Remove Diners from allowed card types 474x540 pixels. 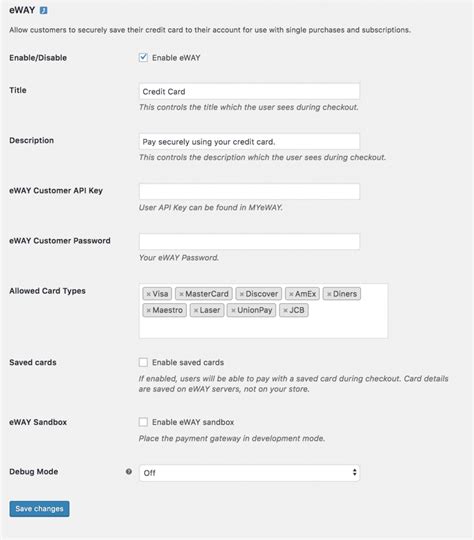329,294
